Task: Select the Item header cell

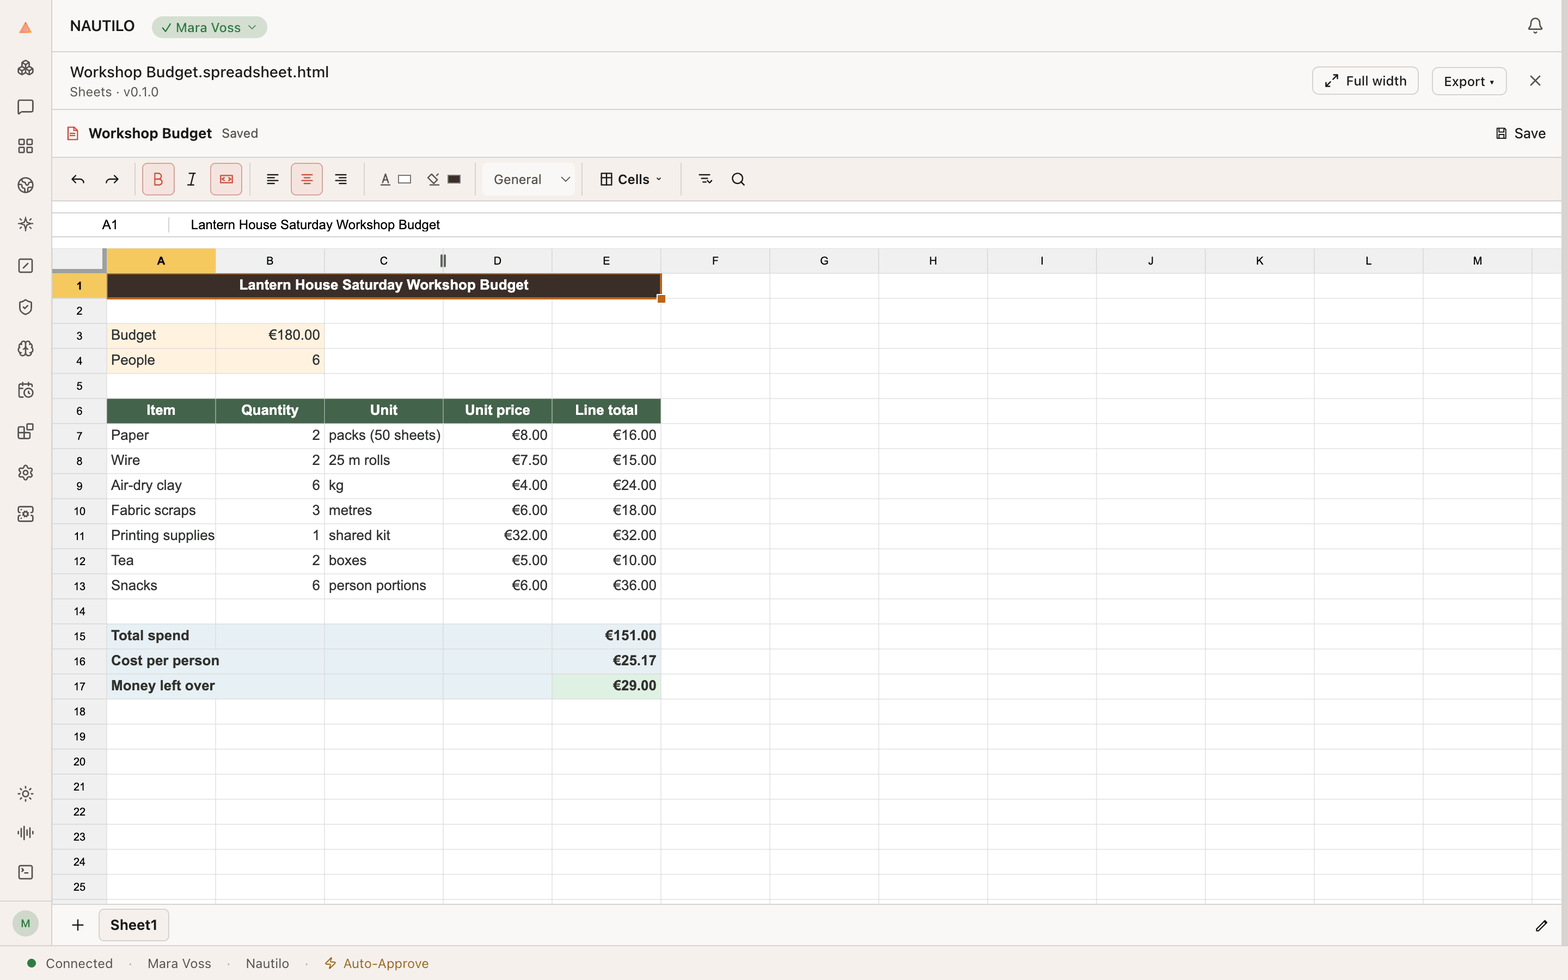Action: 161,410
